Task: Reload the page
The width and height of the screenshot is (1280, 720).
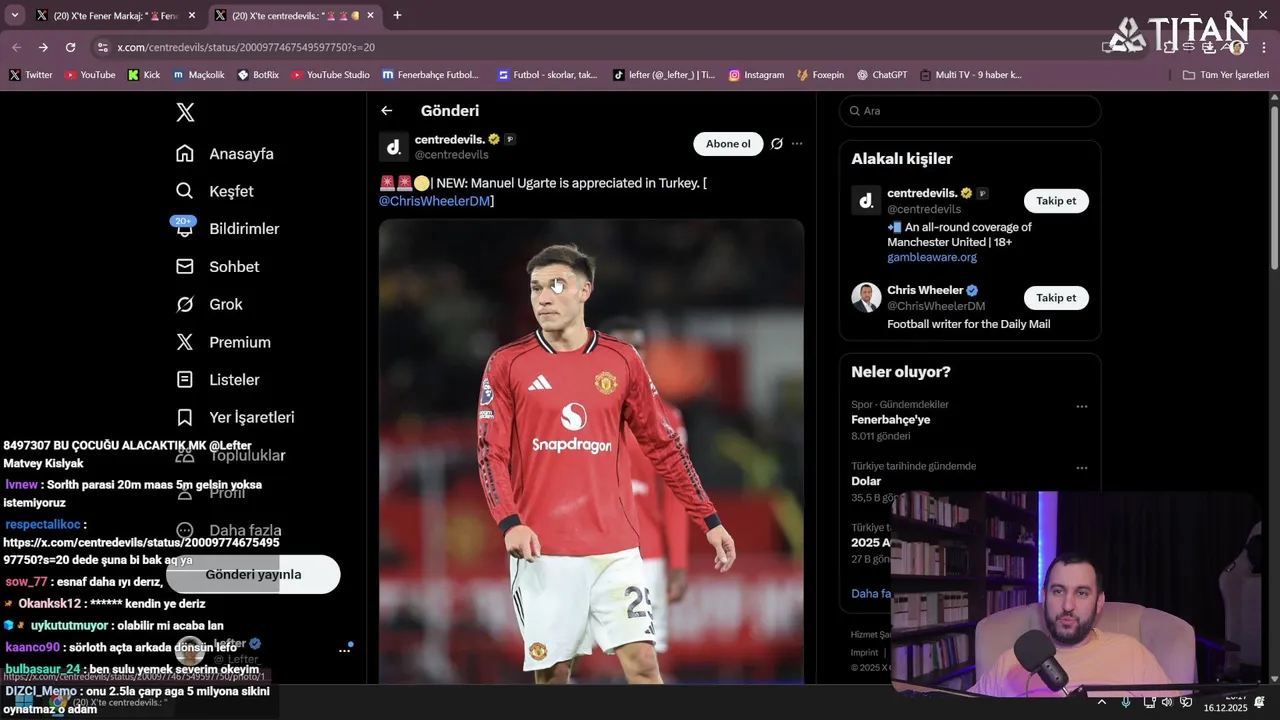Action: [x=70, y=47]
